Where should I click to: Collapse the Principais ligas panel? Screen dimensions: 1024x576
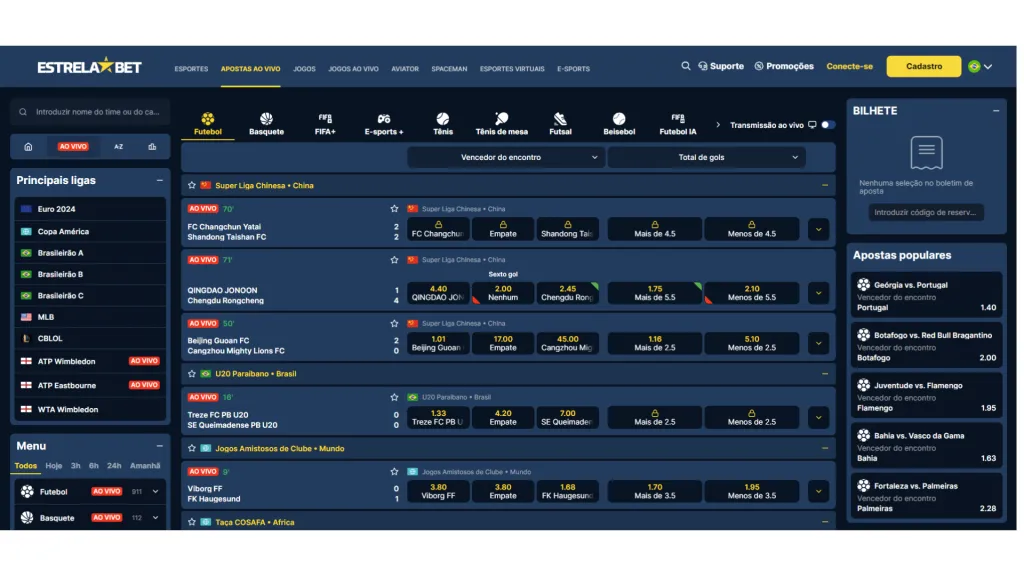pos(159,181)
